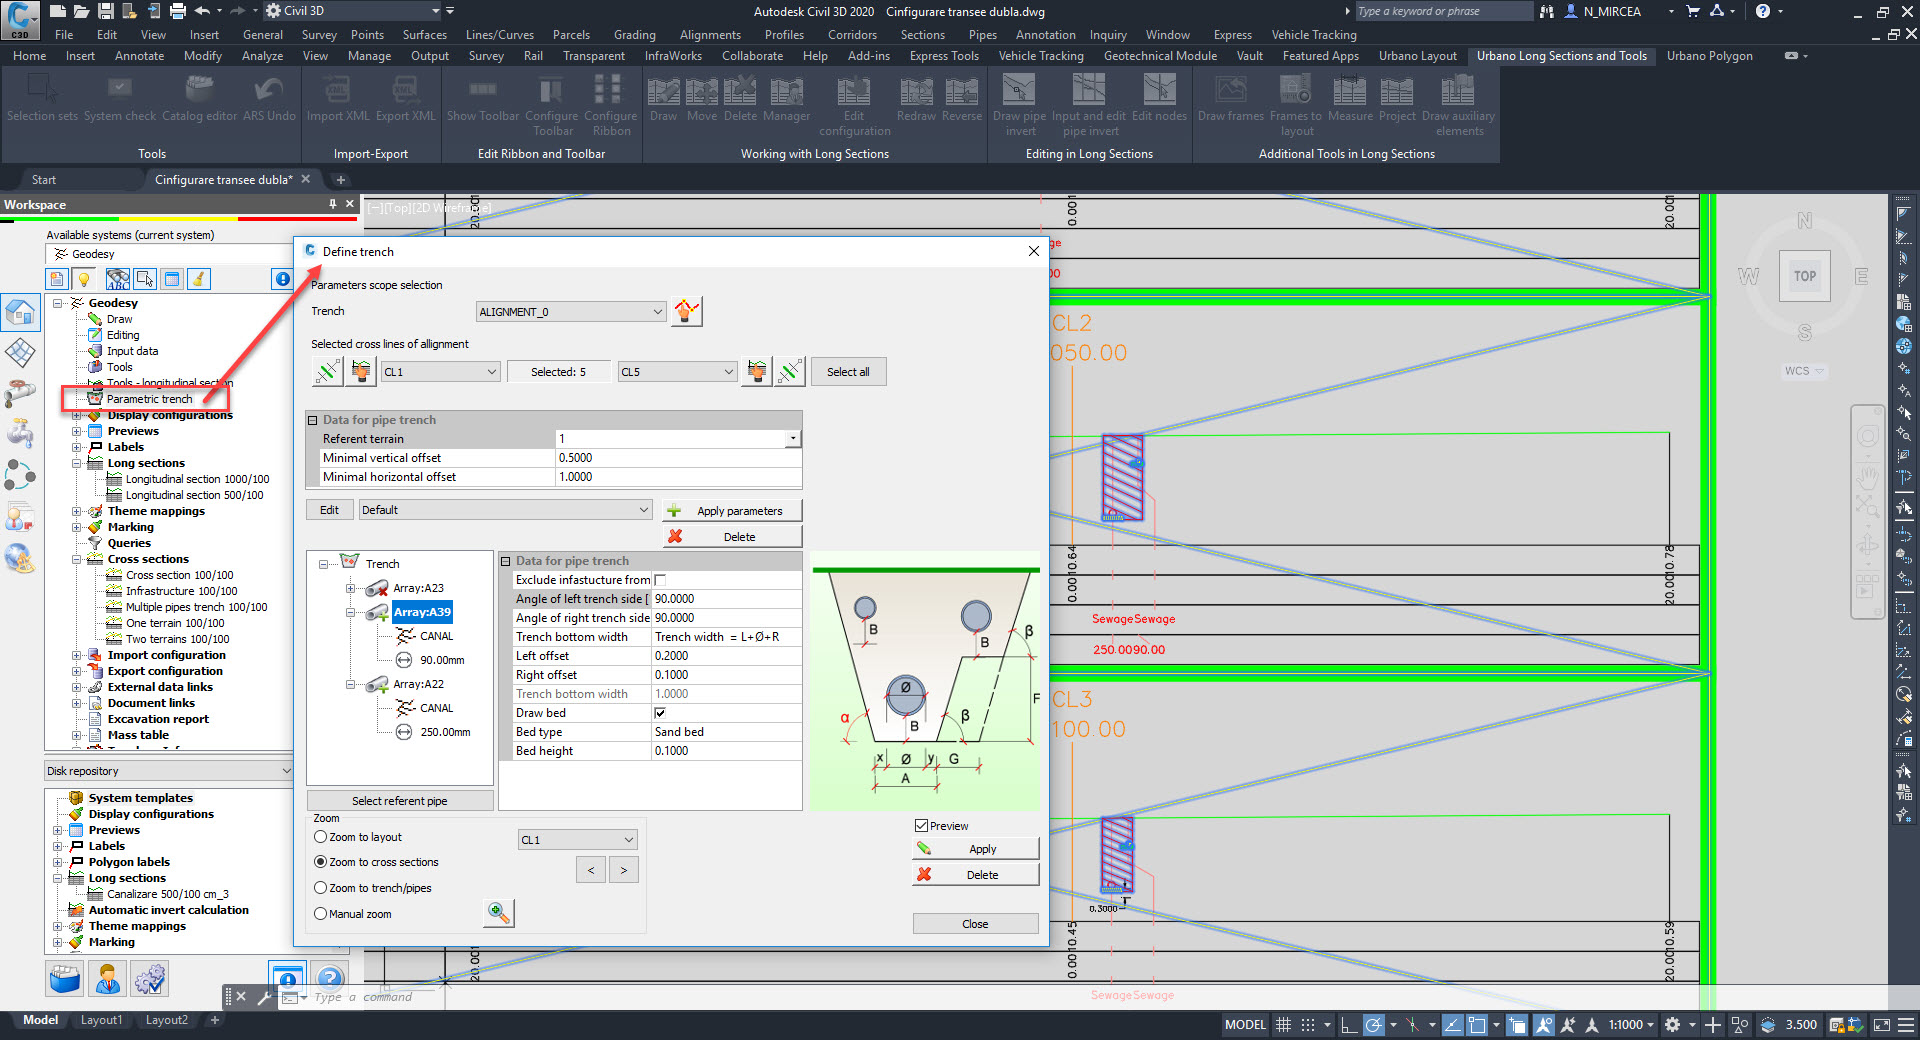The image size is (1920, 1040).
Task: Click the last cross line selection icon before Select all
Action: coord(790,372)
